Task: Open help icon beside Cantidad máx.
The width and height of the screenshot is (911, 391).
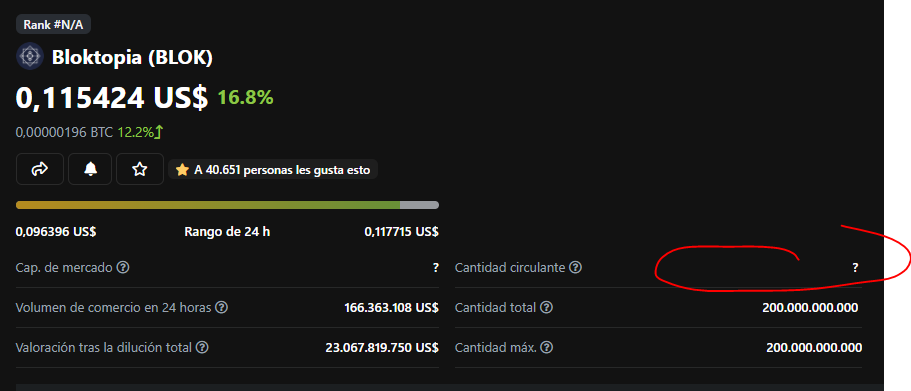Action: coord(546,347)
